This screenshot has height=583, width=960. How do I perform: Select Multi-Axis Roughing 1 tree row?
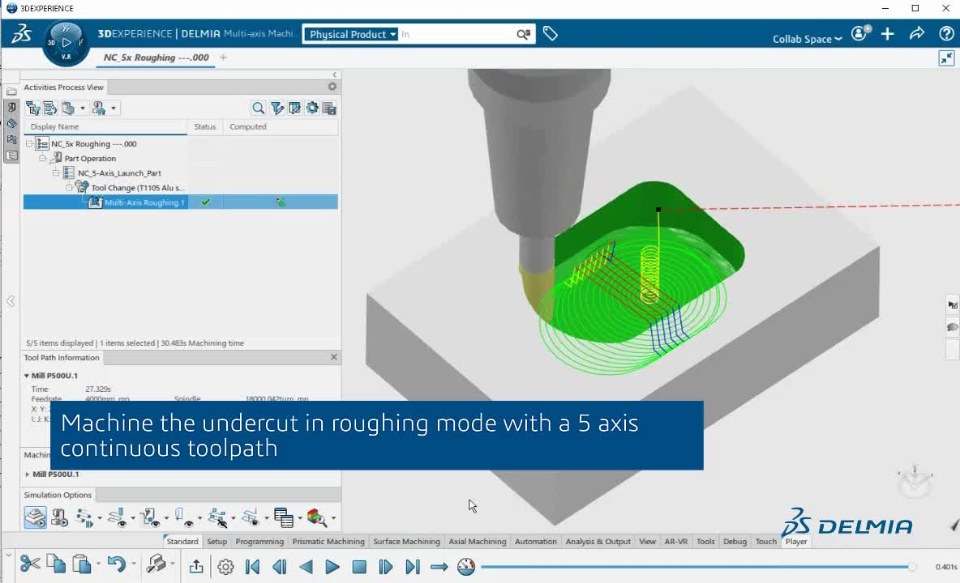click(x=181, y=202)
